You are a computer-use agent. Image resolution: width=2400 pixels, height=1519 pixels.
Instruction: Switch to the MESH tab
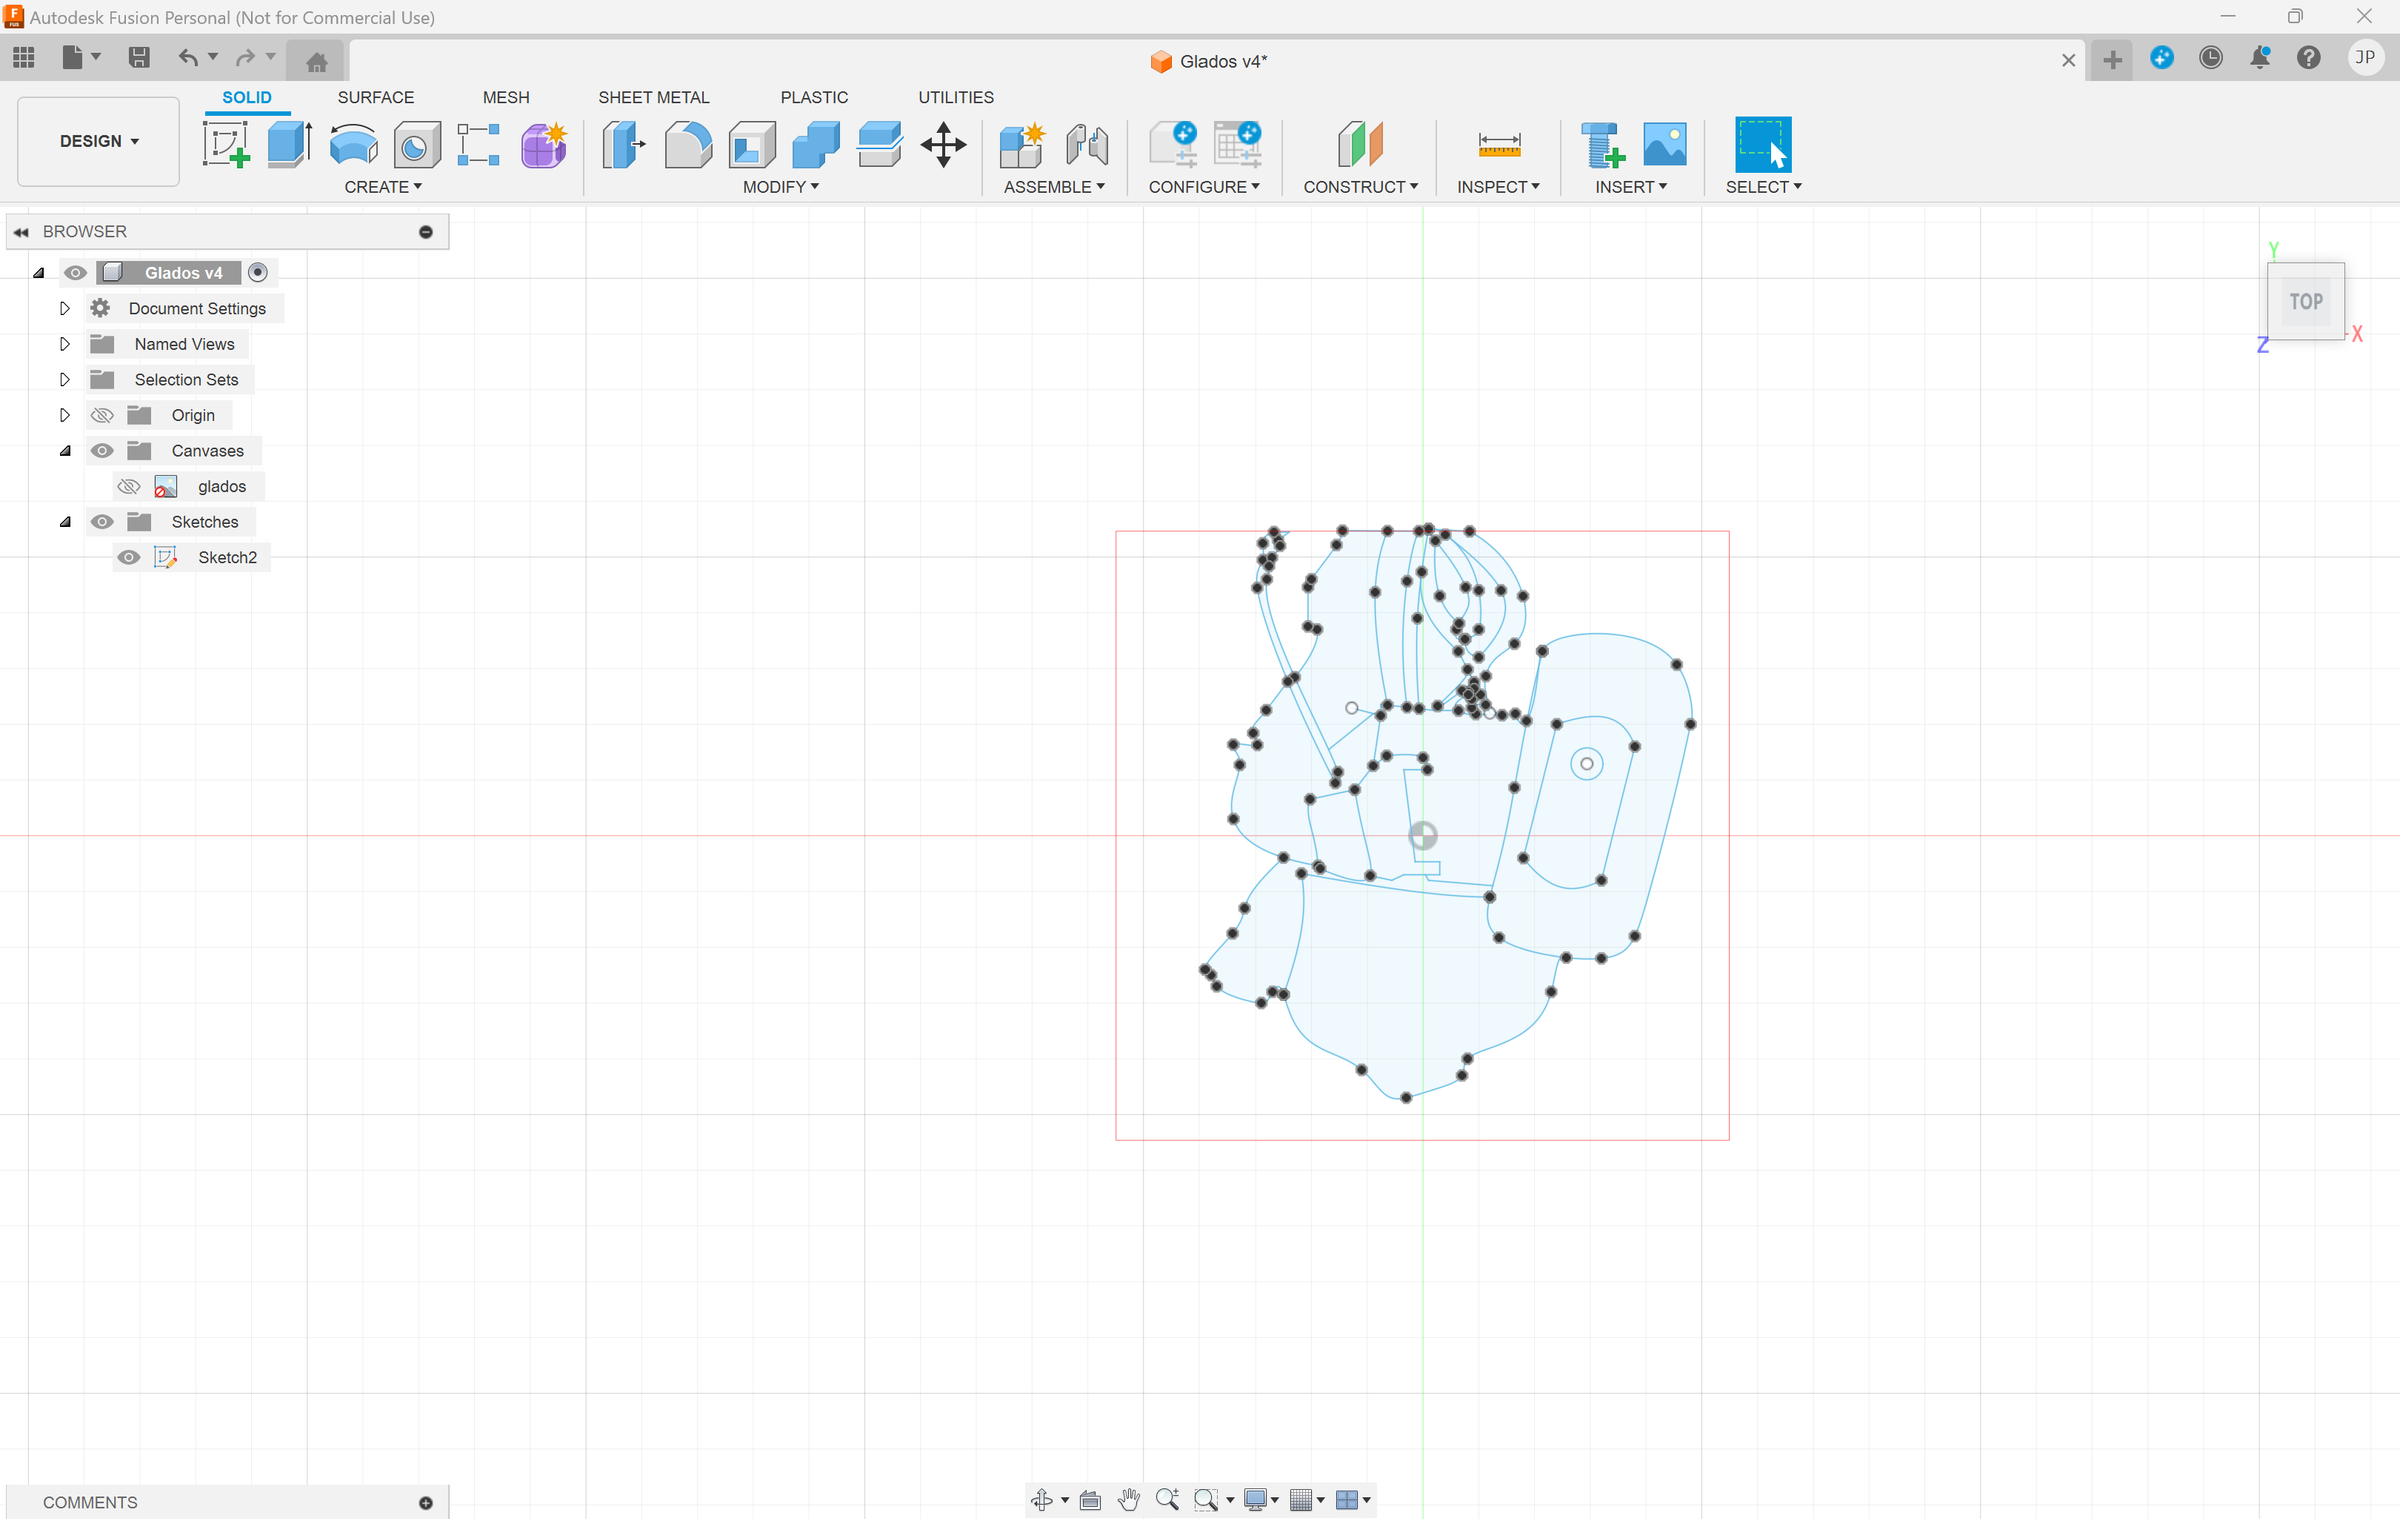506,97
